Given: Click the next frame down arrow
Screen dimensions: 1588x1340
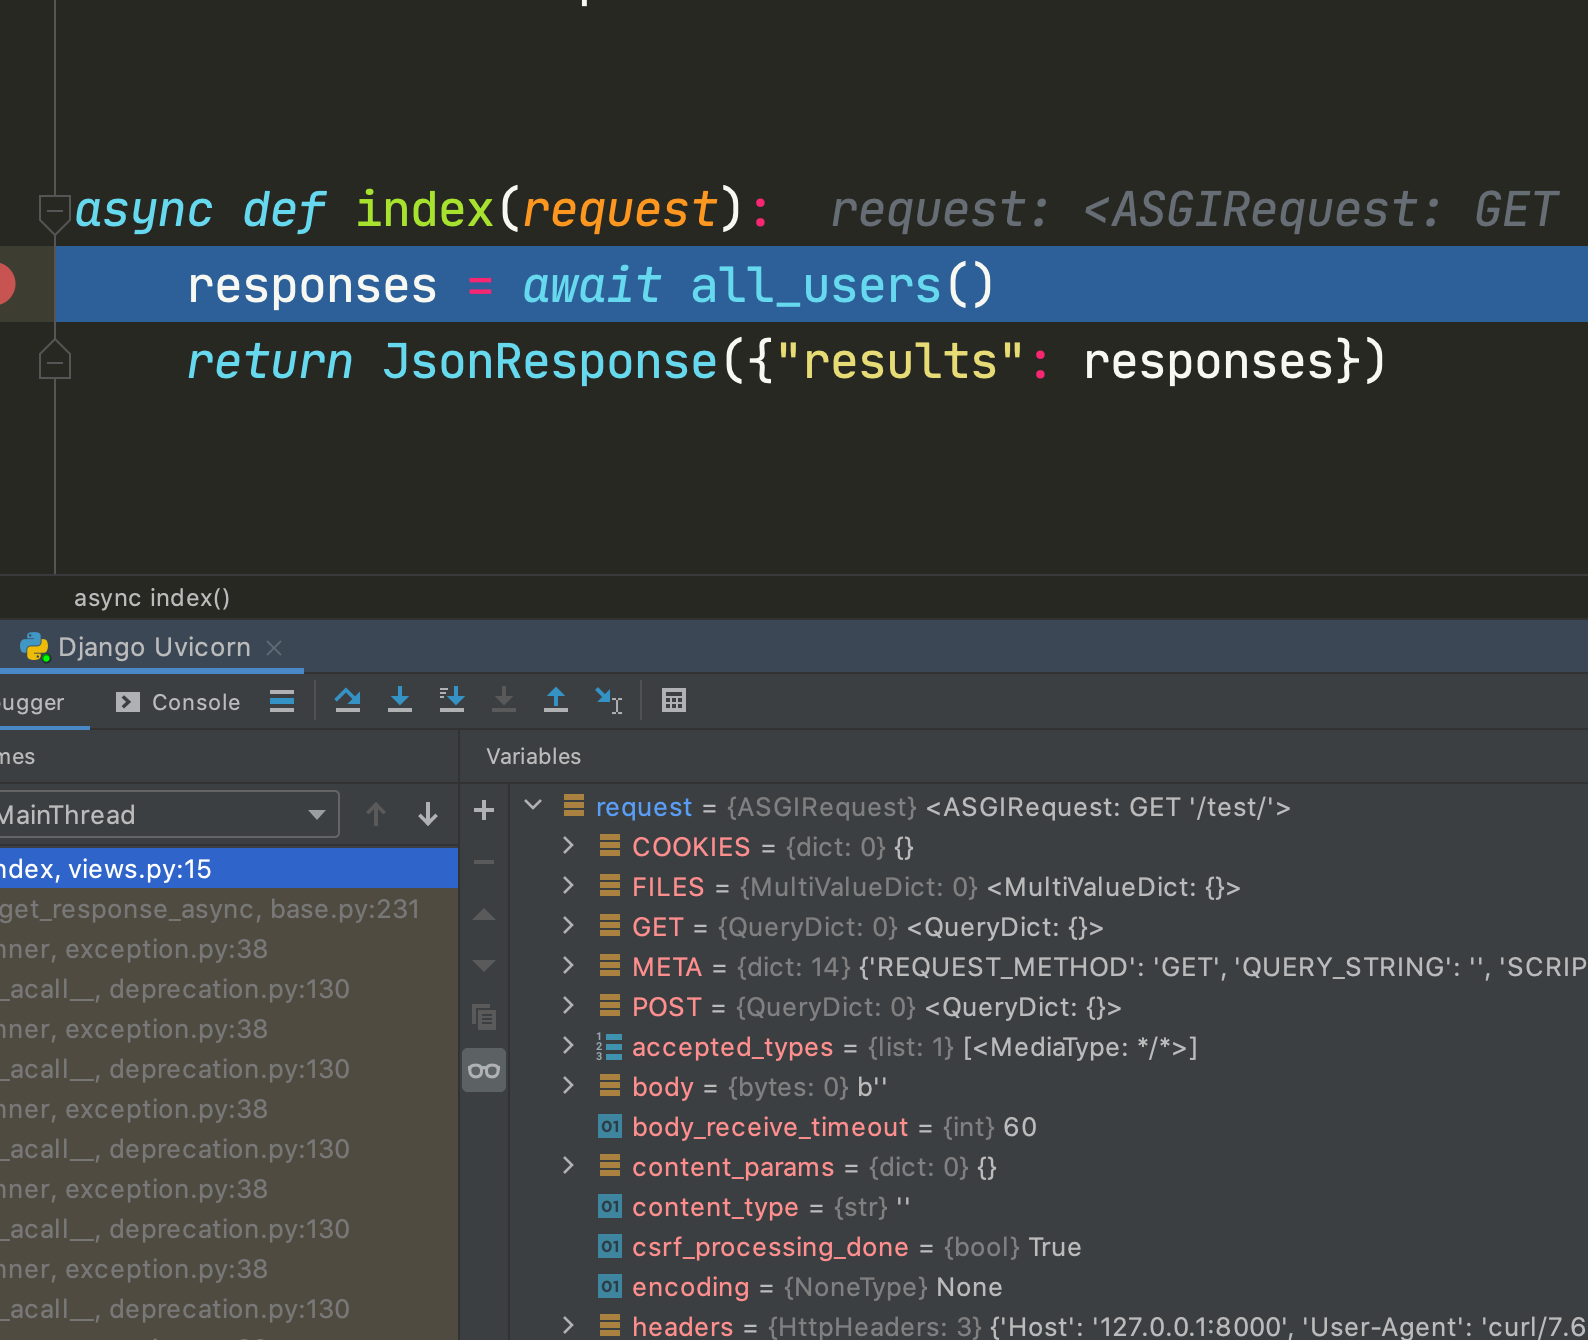Looking at the screenshot, I should [428, 814].
